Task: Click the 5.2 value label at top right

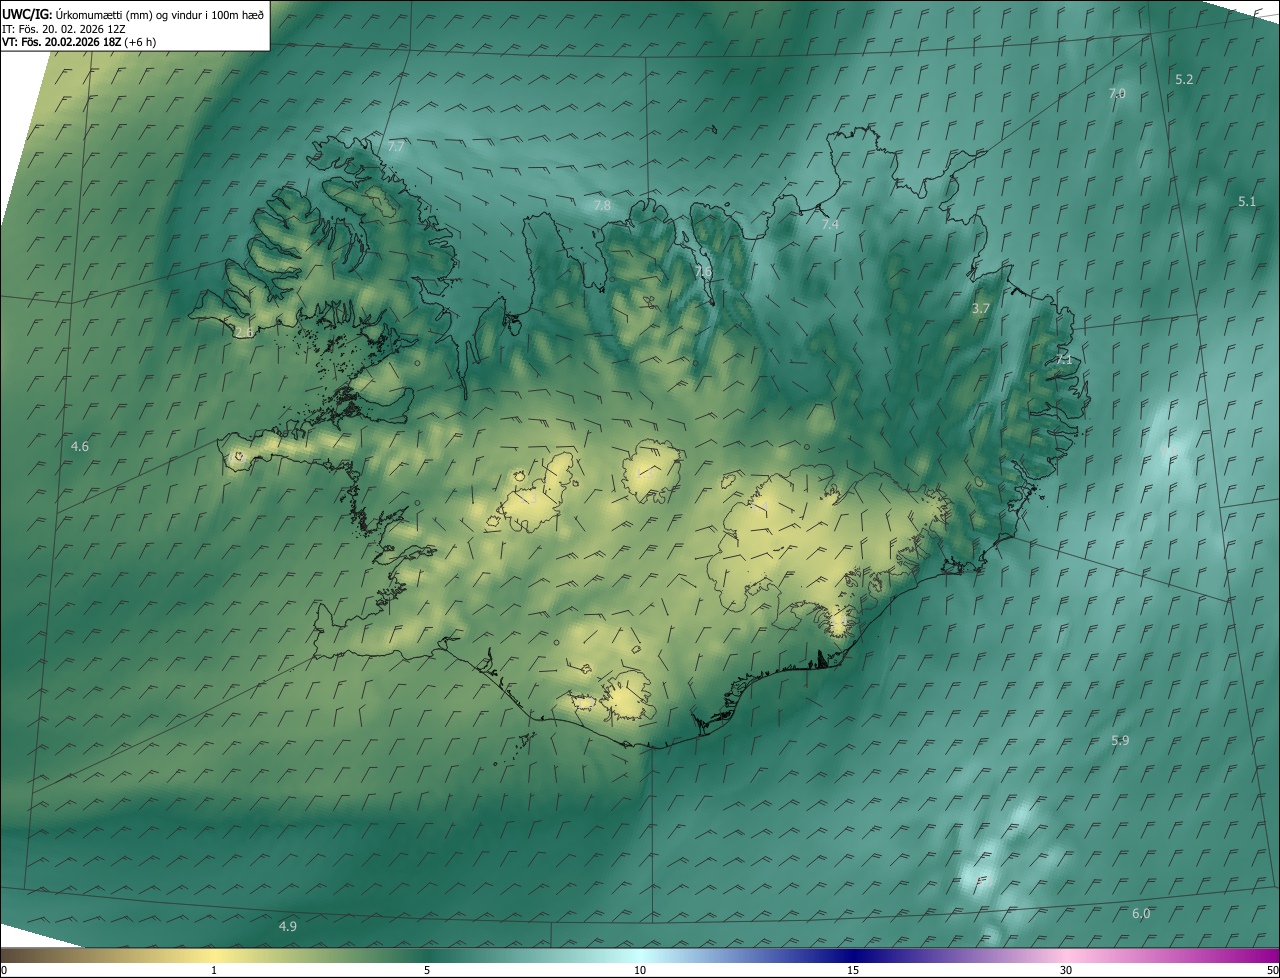Action: click(1184, 79)
